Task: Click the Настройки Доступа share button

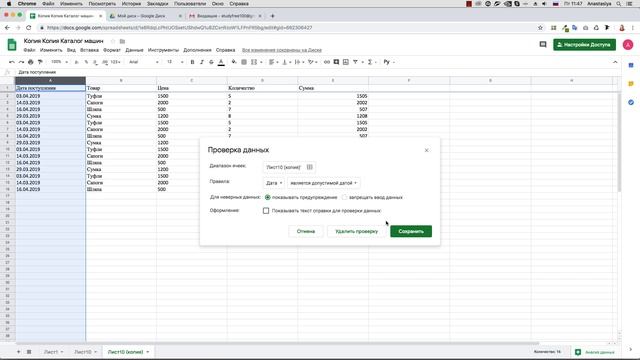Action: click(584, 44)
